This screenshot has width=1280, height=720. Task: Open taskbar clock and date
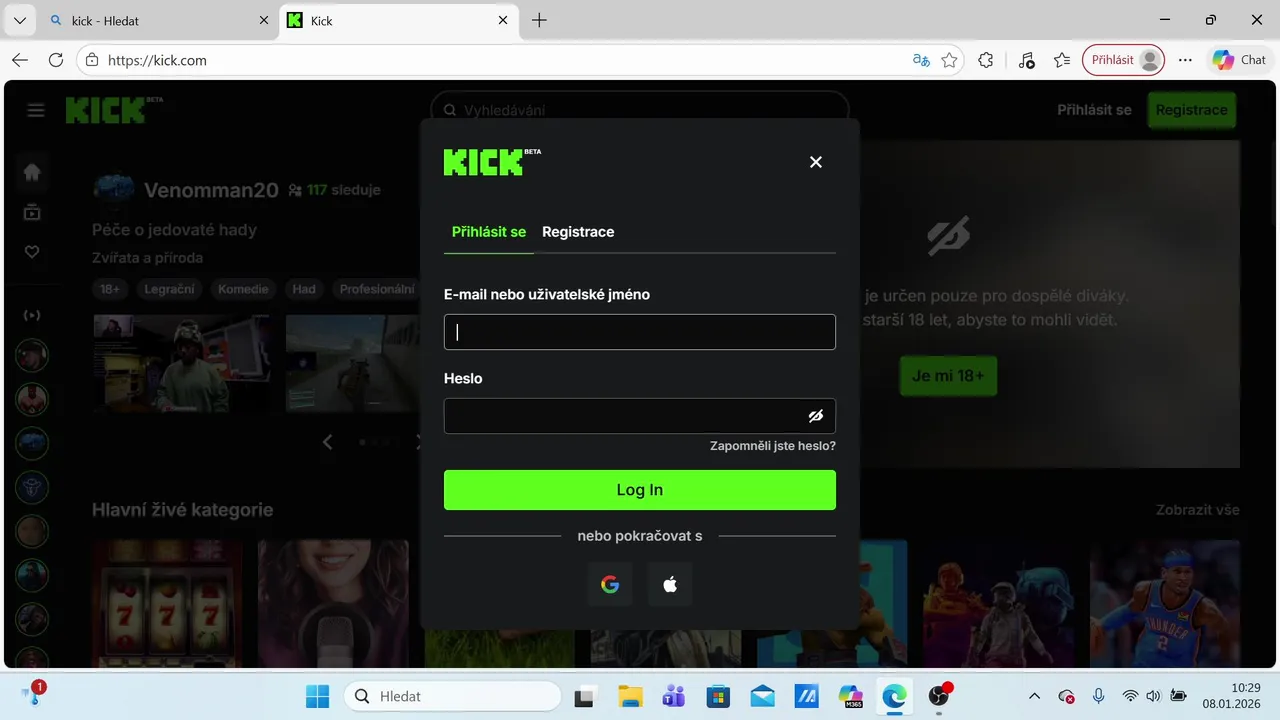coord(1231,695)
